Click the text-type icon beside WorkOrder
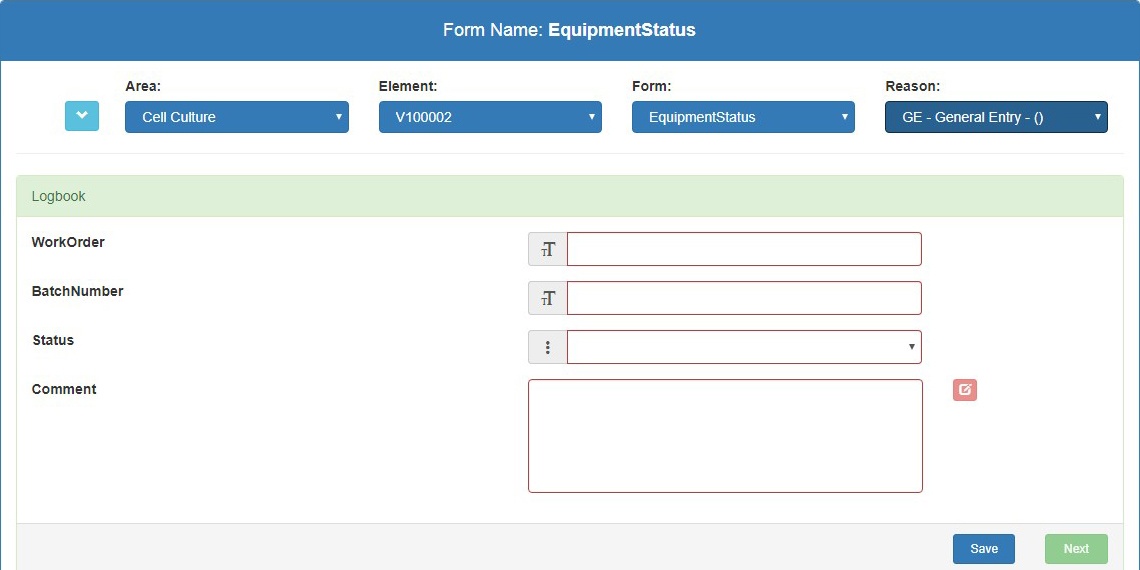Viewport: 1140px width, 570px height. pyautogui.click(x=547, y=249)
